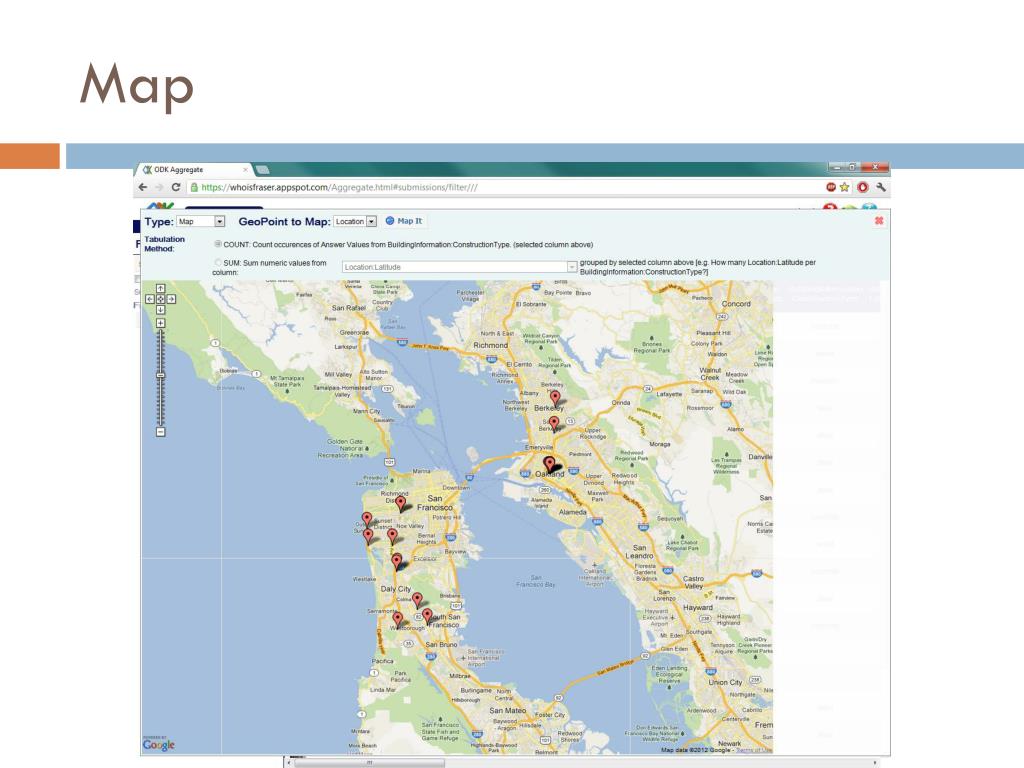
Task: Reload the ODK Aggregate page
Action: point(176,187)
